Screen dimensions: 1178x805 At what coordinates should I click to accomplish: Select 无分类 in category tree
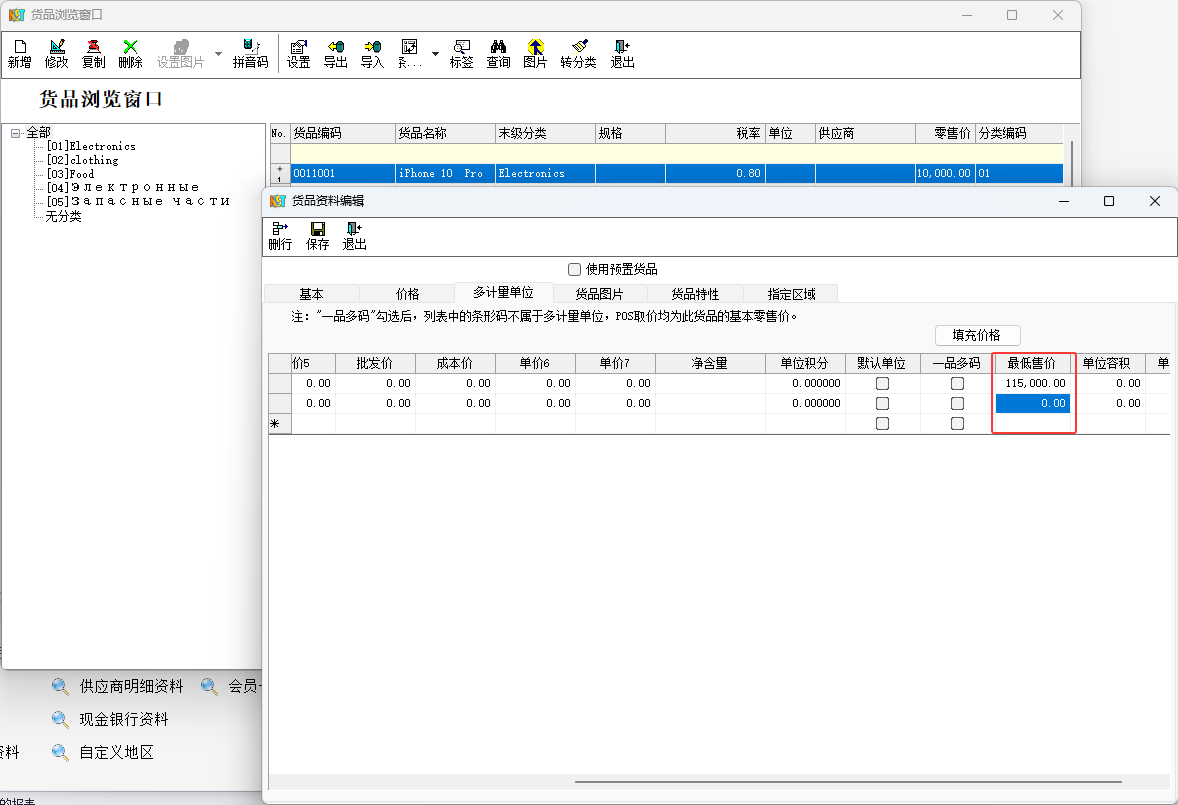[x=63, y=216]
